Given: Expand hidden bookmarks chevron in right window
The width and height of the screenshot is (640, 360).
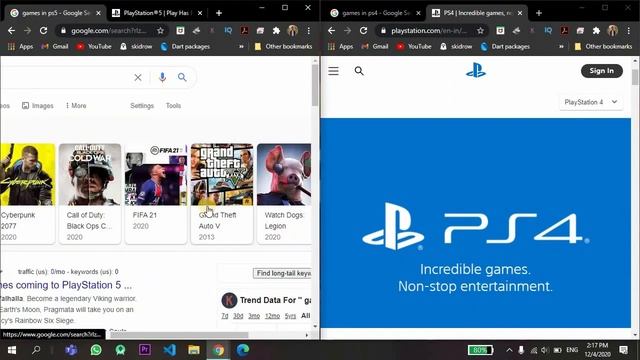Looking at the screenshot, I should (x=561, y=47).
